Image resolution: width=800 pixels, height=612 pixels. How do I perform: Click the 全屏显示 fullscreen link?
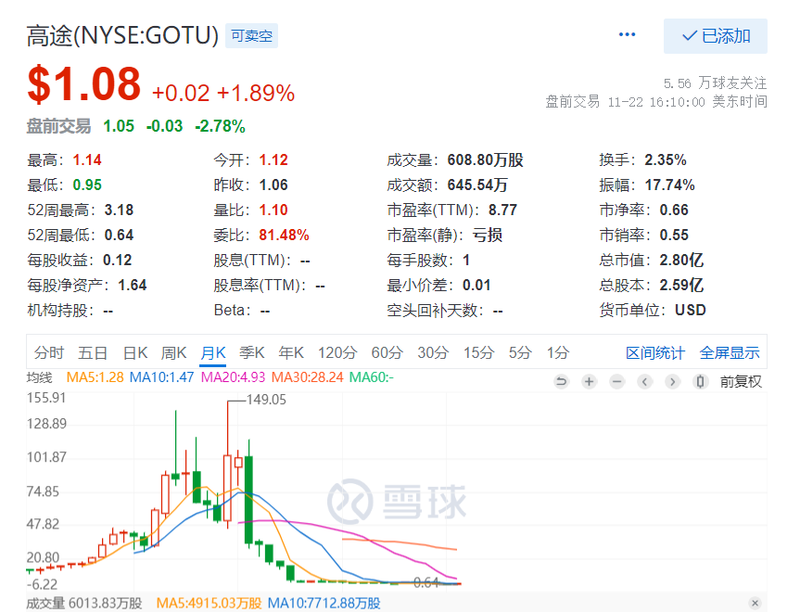[730, 353]
